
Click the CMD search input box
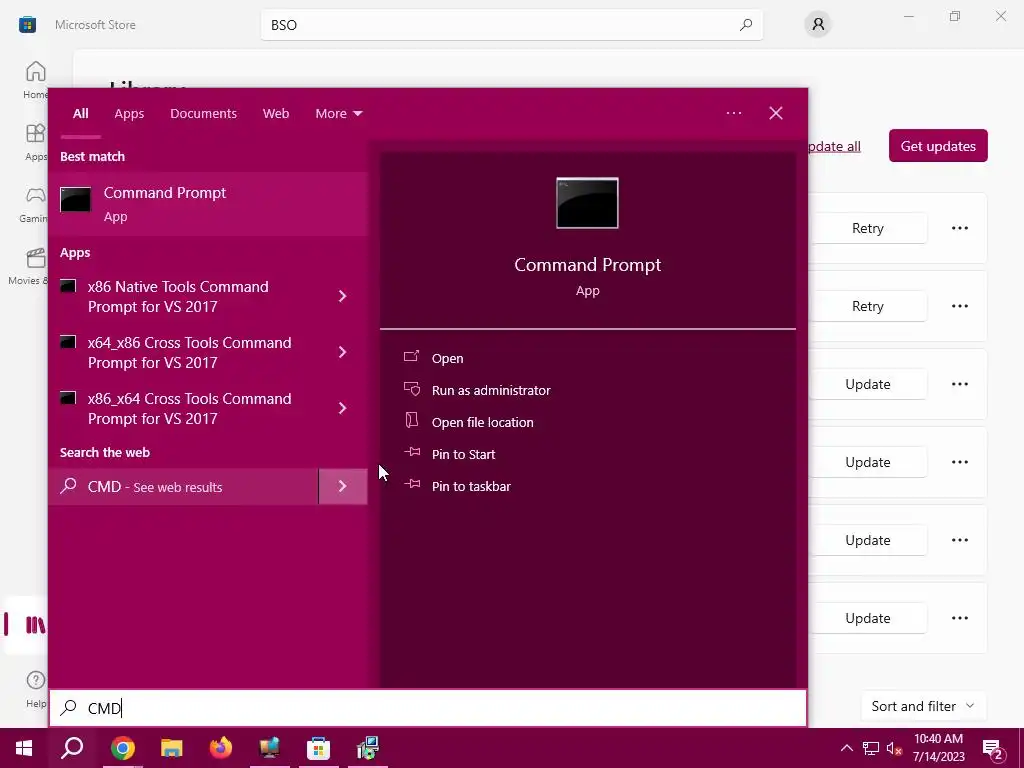click(x=428, y=708)
